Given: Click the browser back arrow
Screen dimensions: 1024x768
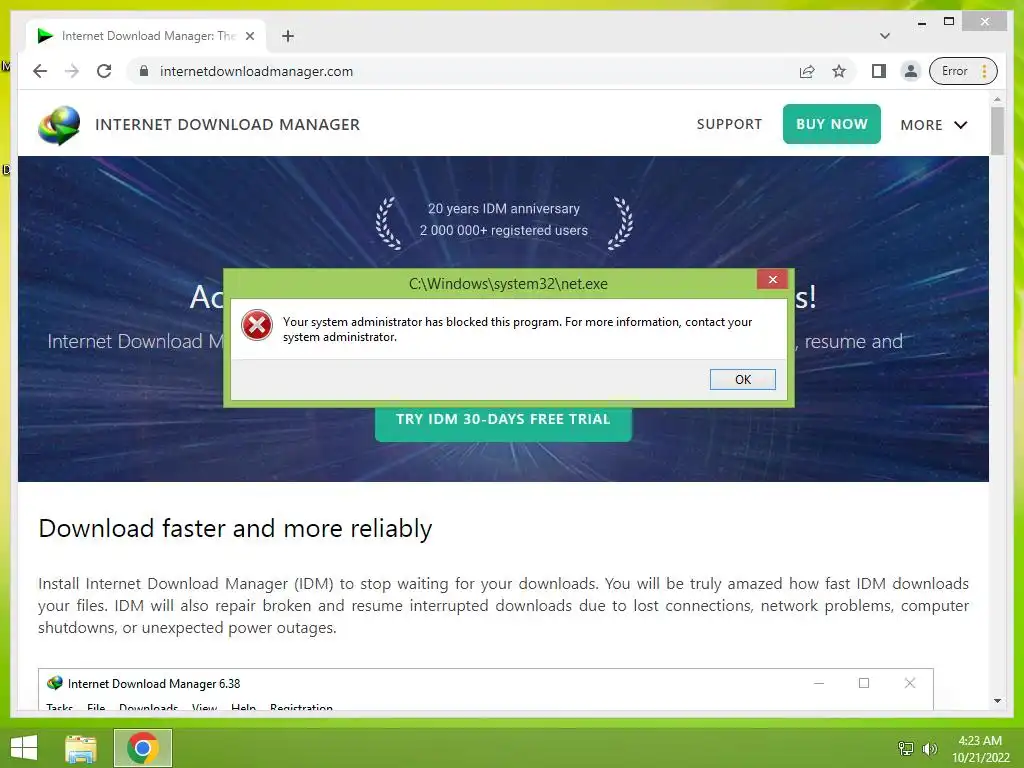Looking at the screenshot, I should pos(40,71).
